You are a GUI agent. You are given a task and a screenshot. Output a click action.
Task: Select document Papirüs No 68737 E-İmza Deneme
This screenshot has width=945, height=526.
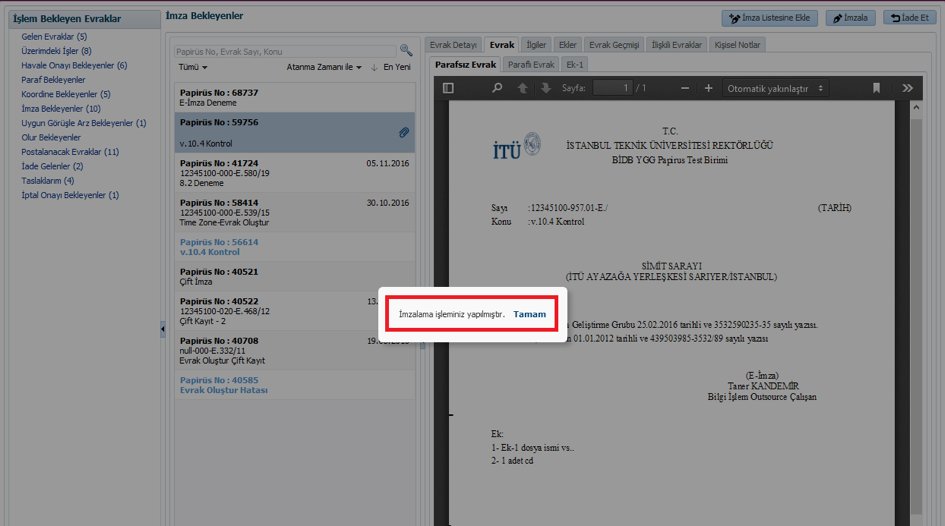tap(295, 98)
